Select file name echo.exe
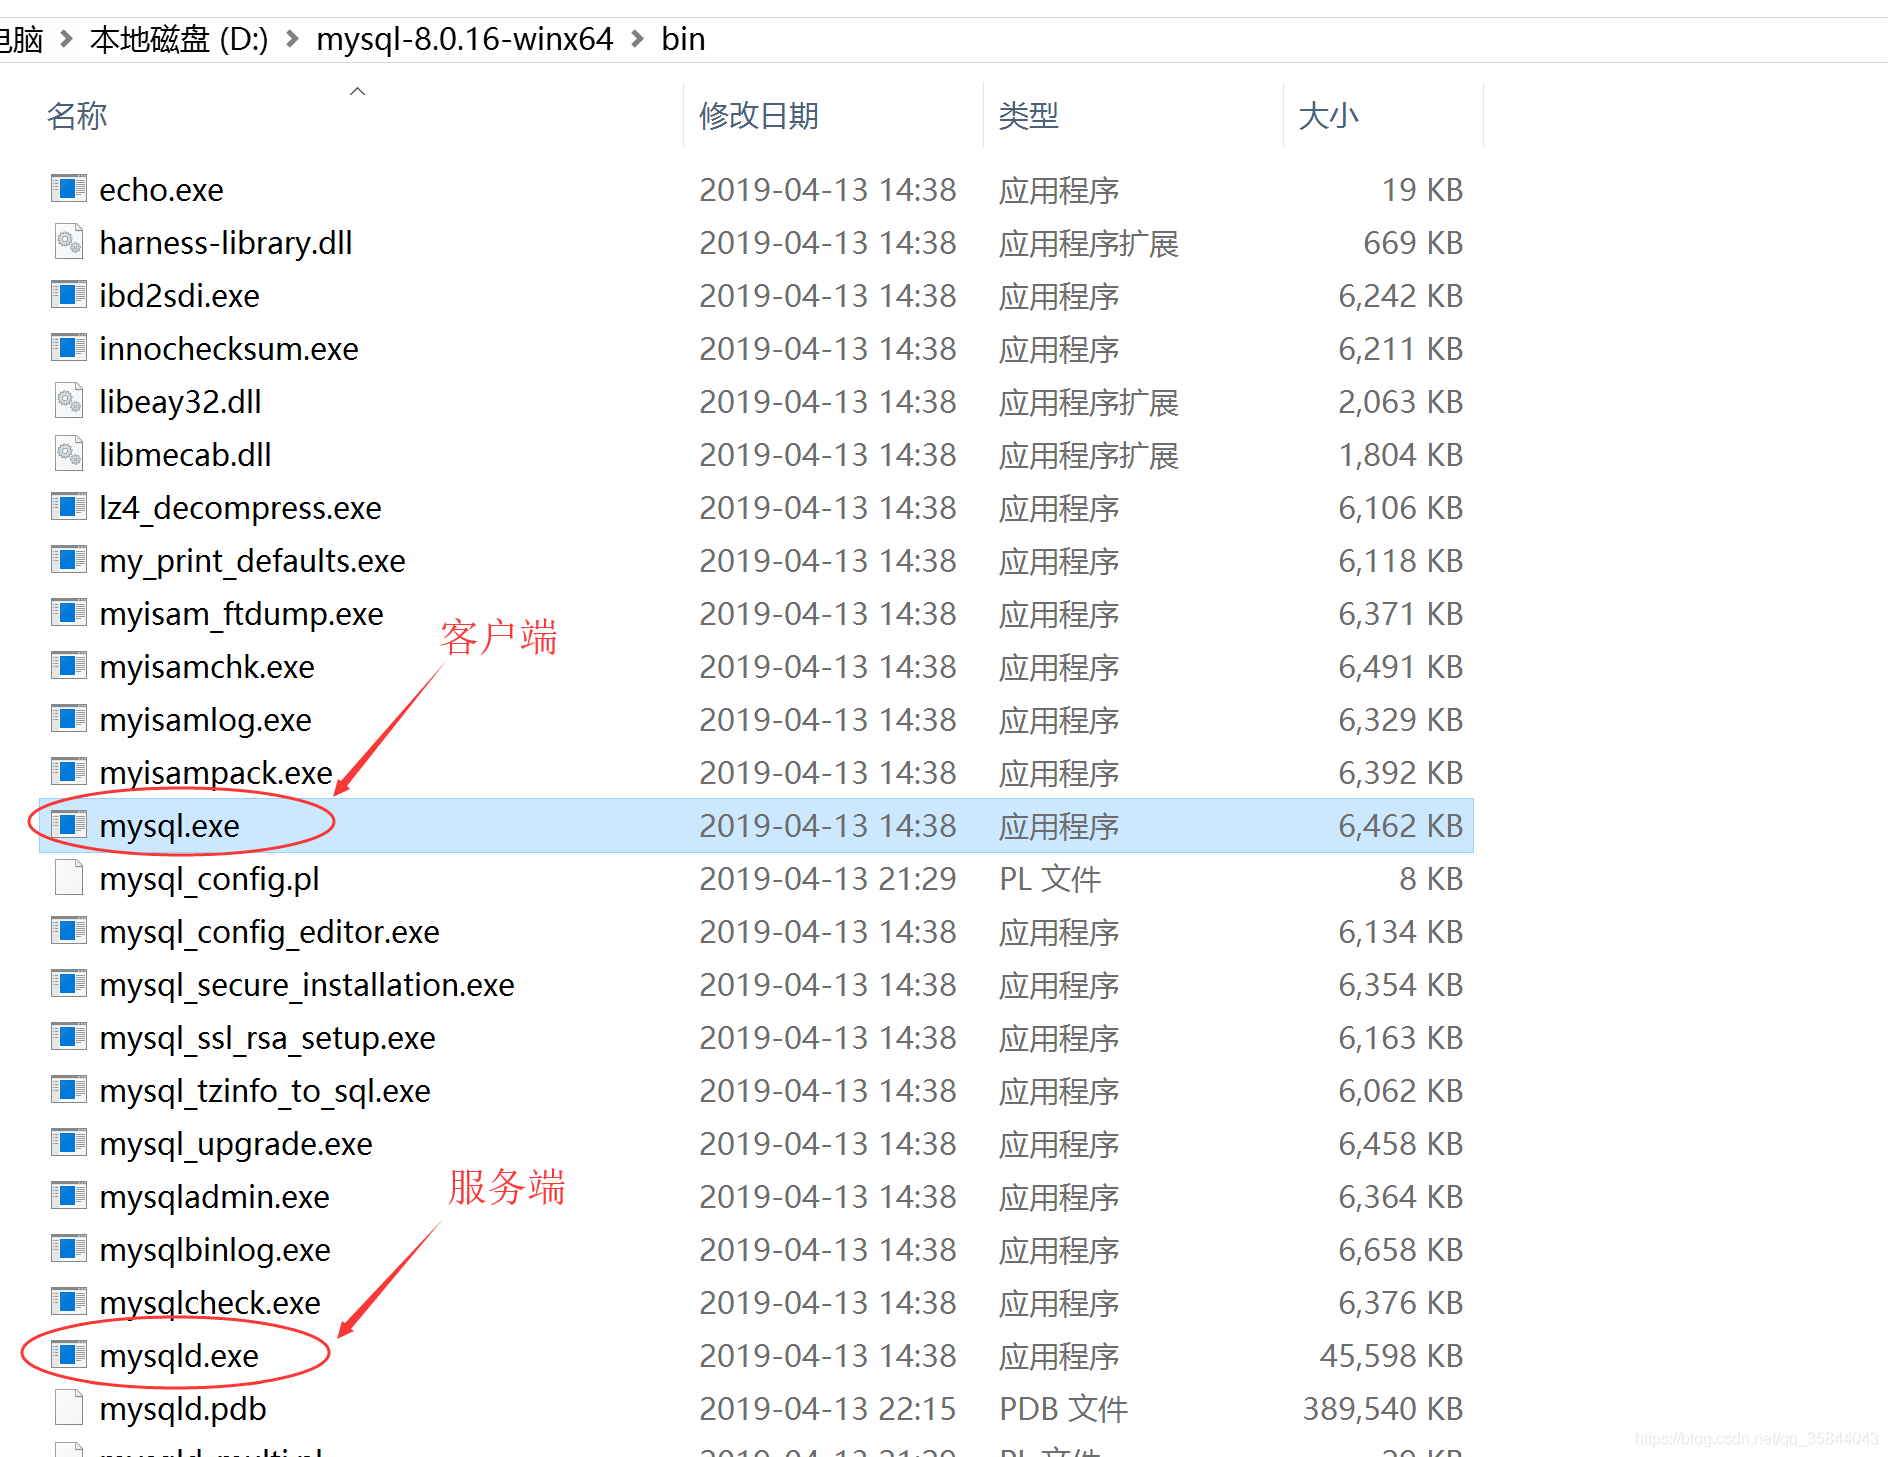1888x1457 pixels. pyautogui.click(x=161, y=190)
